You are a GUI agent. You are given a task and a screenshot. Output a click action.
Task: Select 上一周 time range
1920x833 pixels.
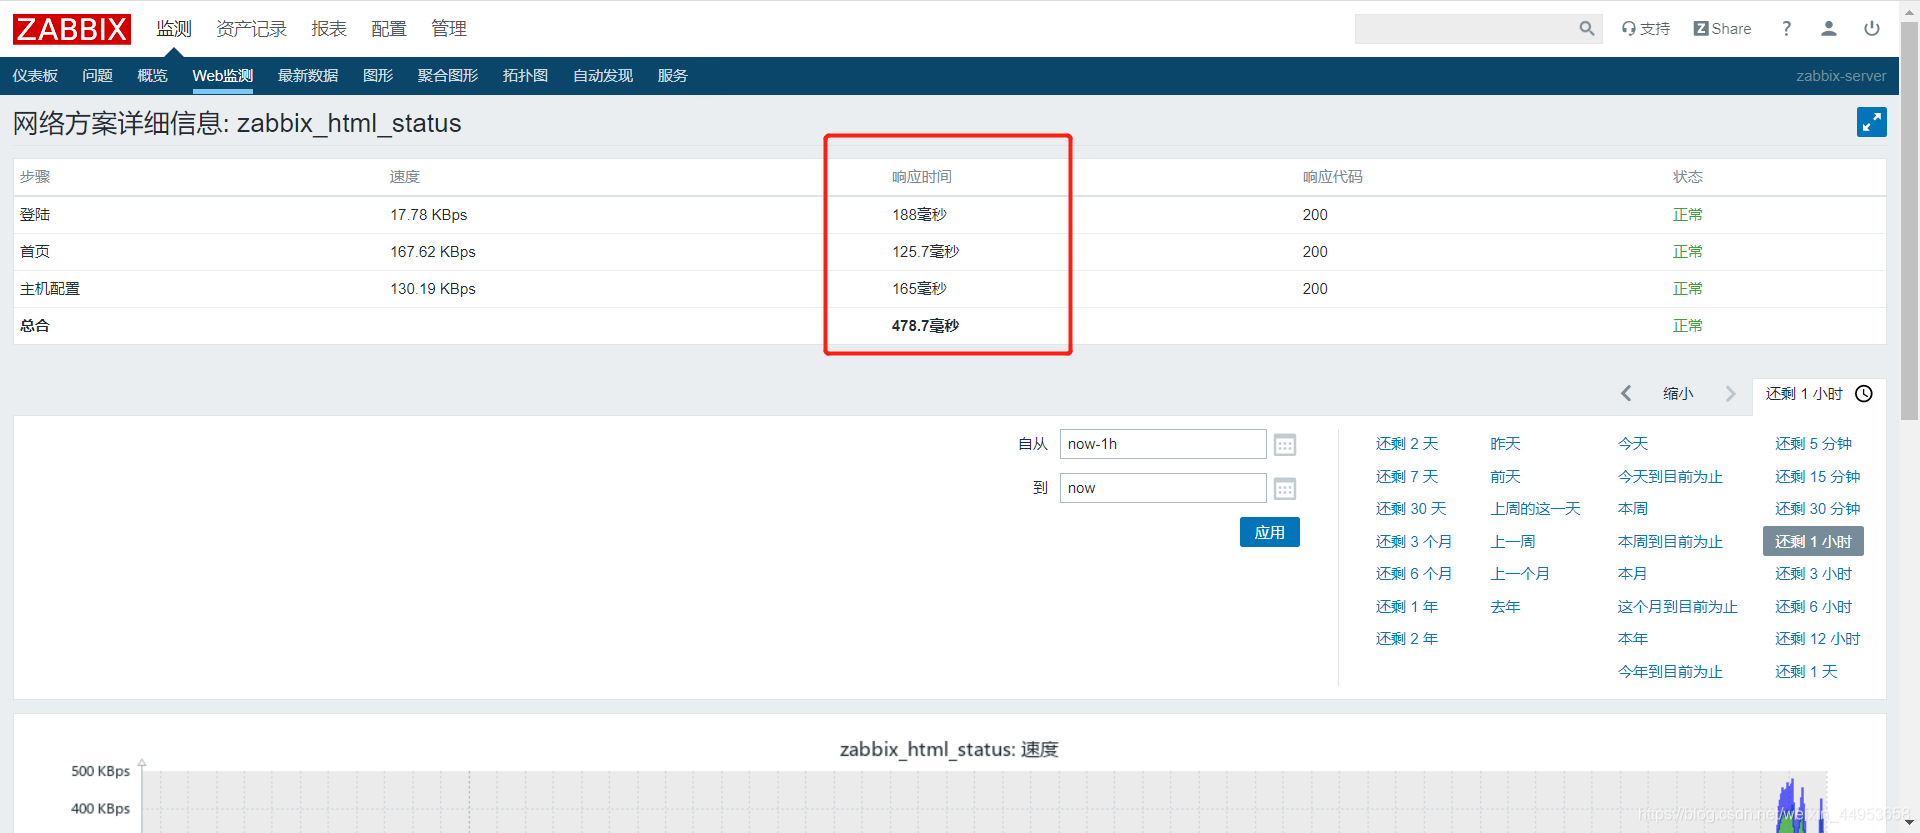pyautogui.click(x=1513, y=542)
